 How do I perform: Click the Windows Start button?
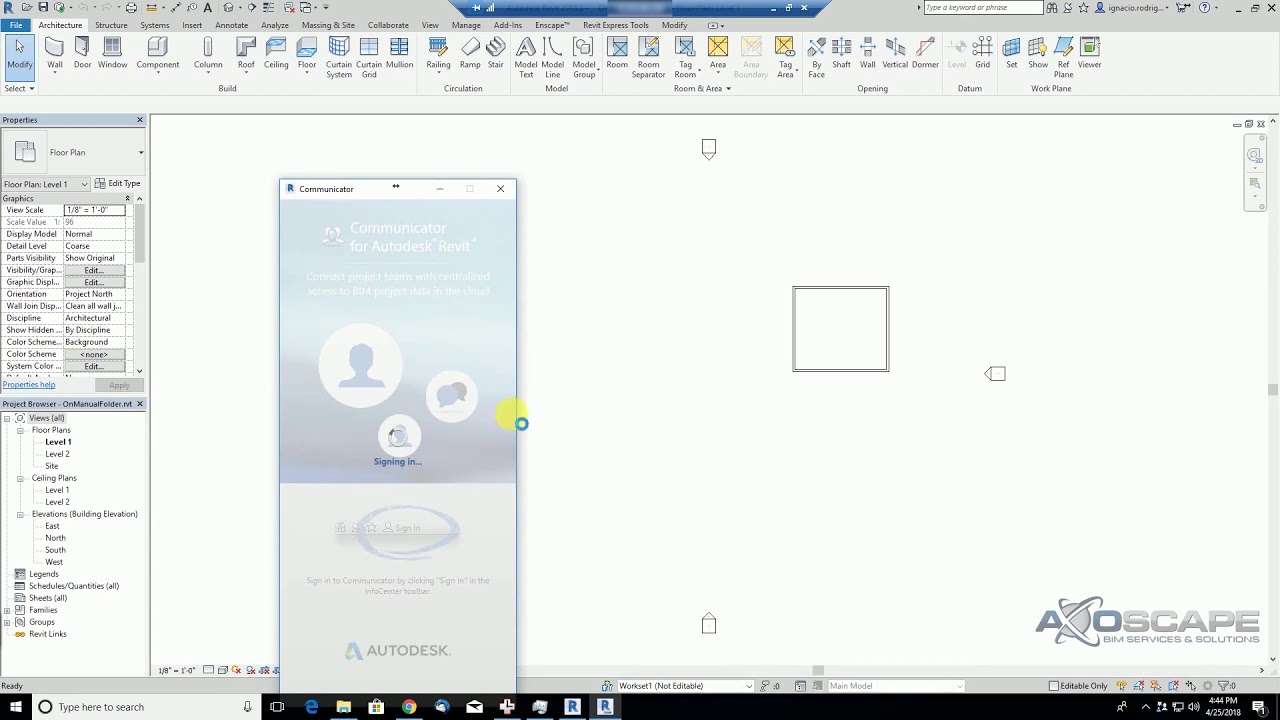(x=13, y=707)
